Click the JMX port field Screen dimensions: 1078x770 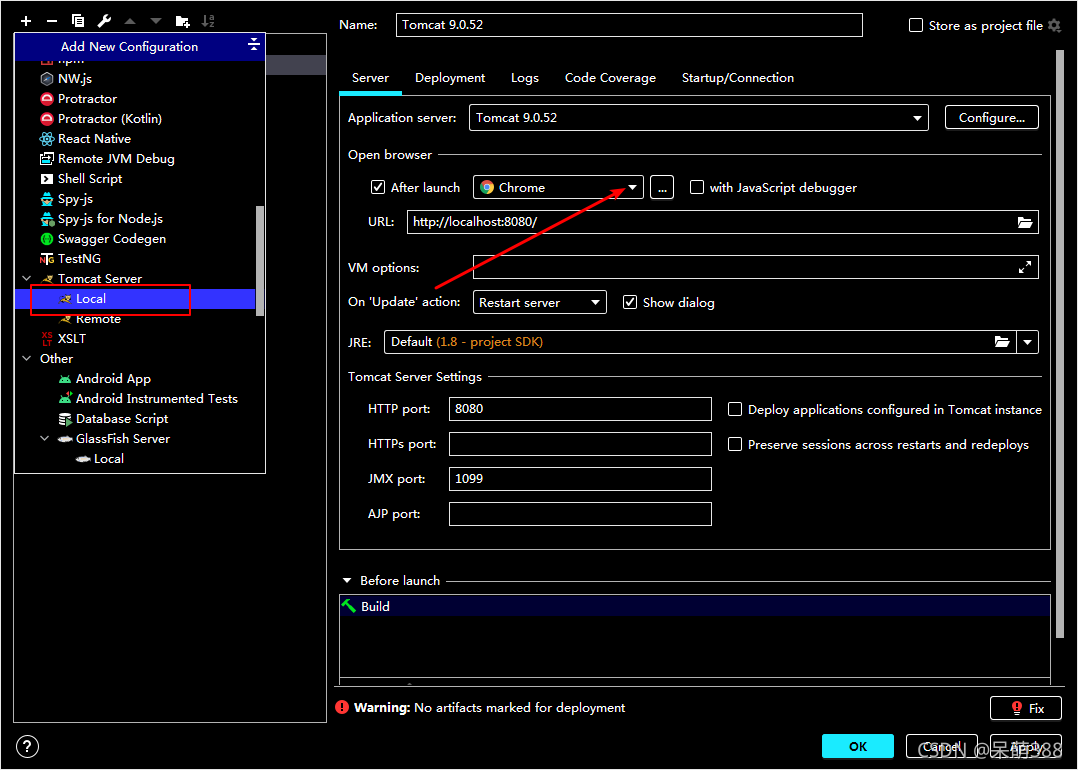tap(580, 478)
